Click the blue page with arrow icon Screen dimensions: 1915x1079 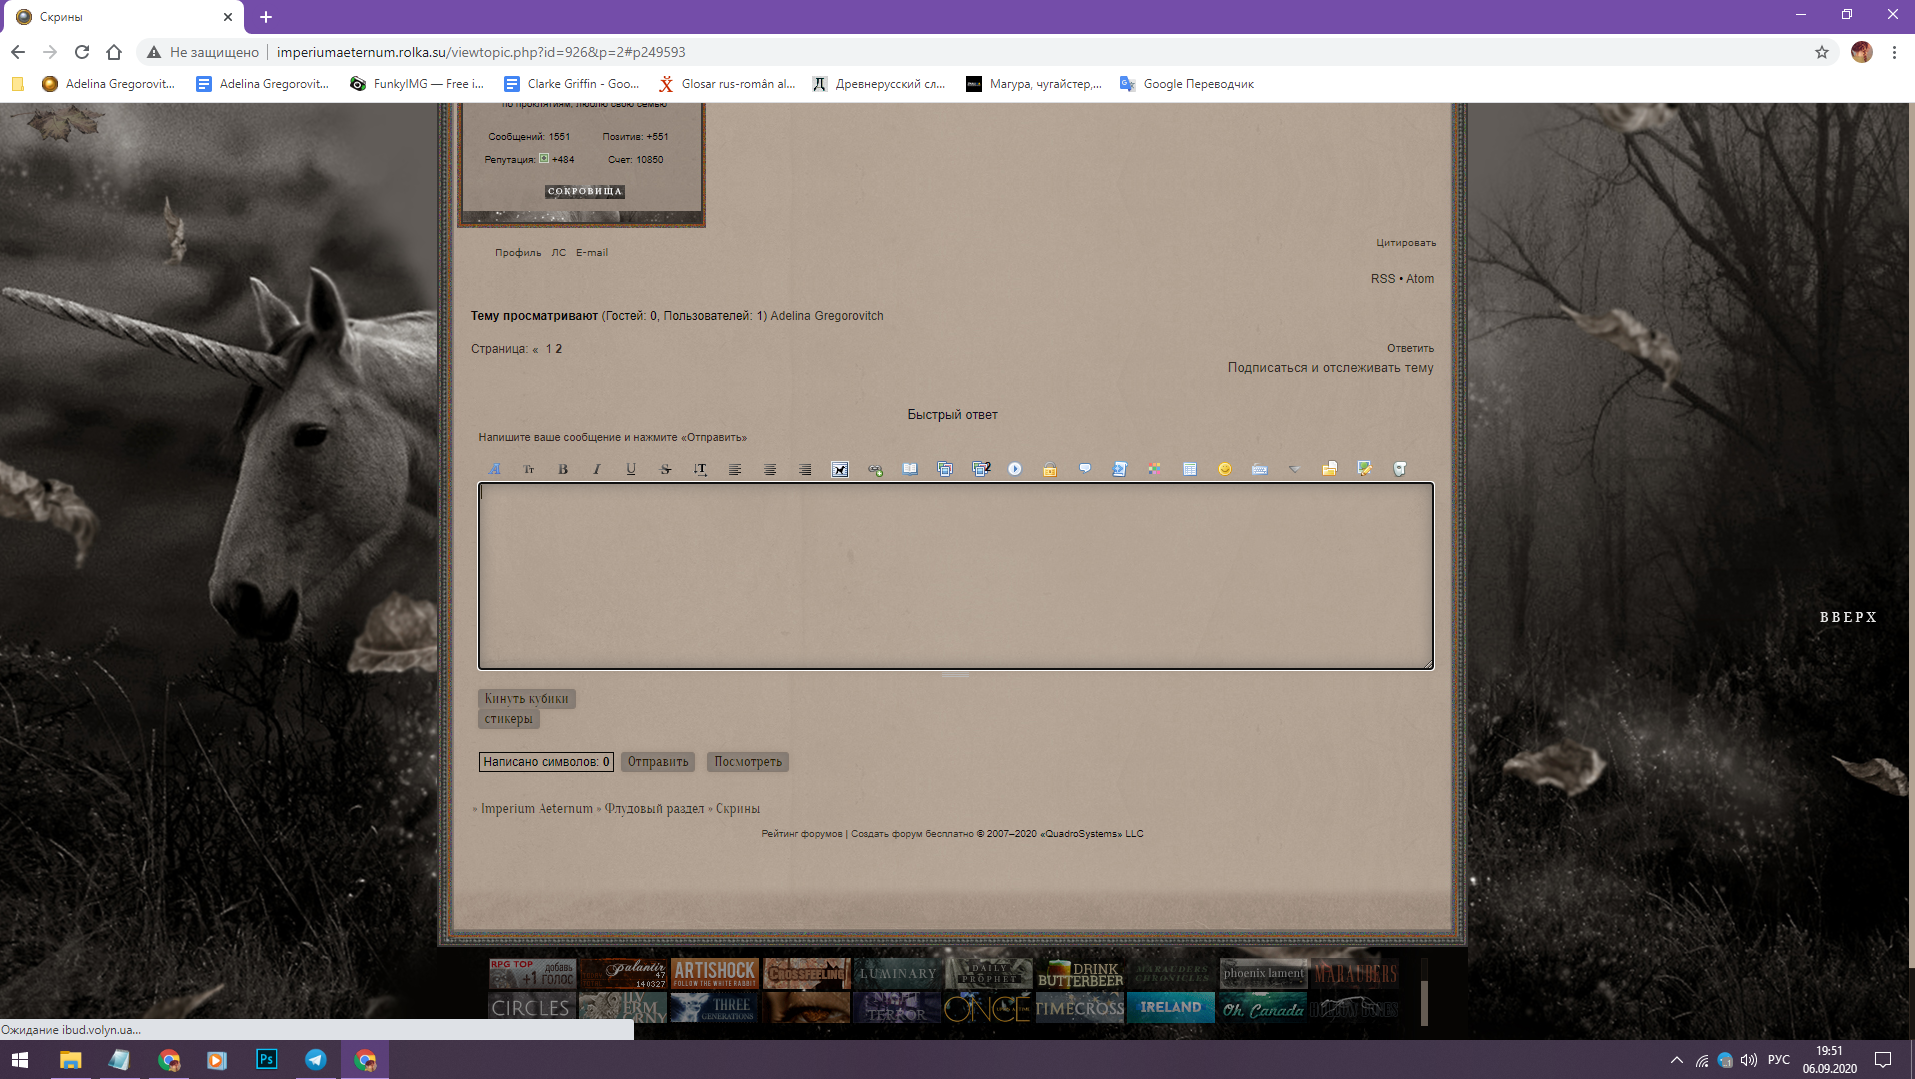(x=1120, y=469)
